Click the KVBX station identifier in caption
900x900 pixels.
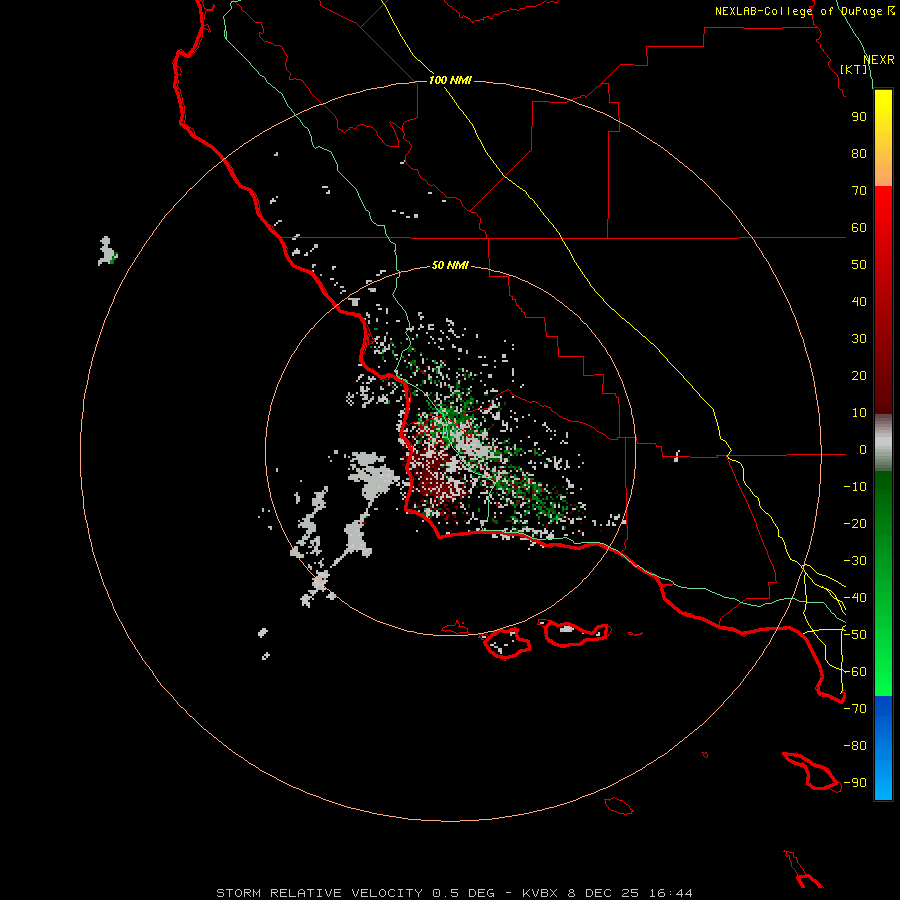click(540, 893)
